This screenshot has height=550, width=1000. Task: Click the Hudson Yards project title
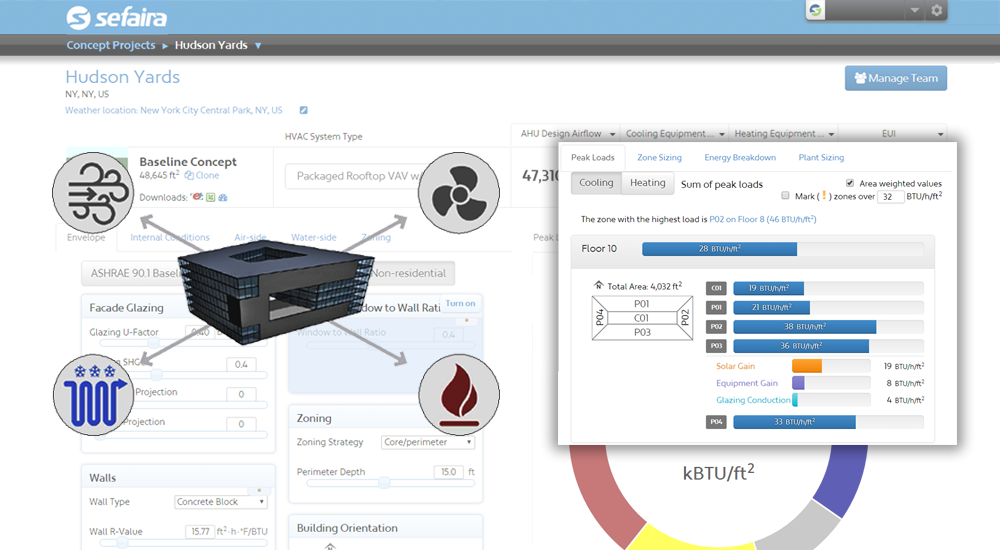click(122, 77)
